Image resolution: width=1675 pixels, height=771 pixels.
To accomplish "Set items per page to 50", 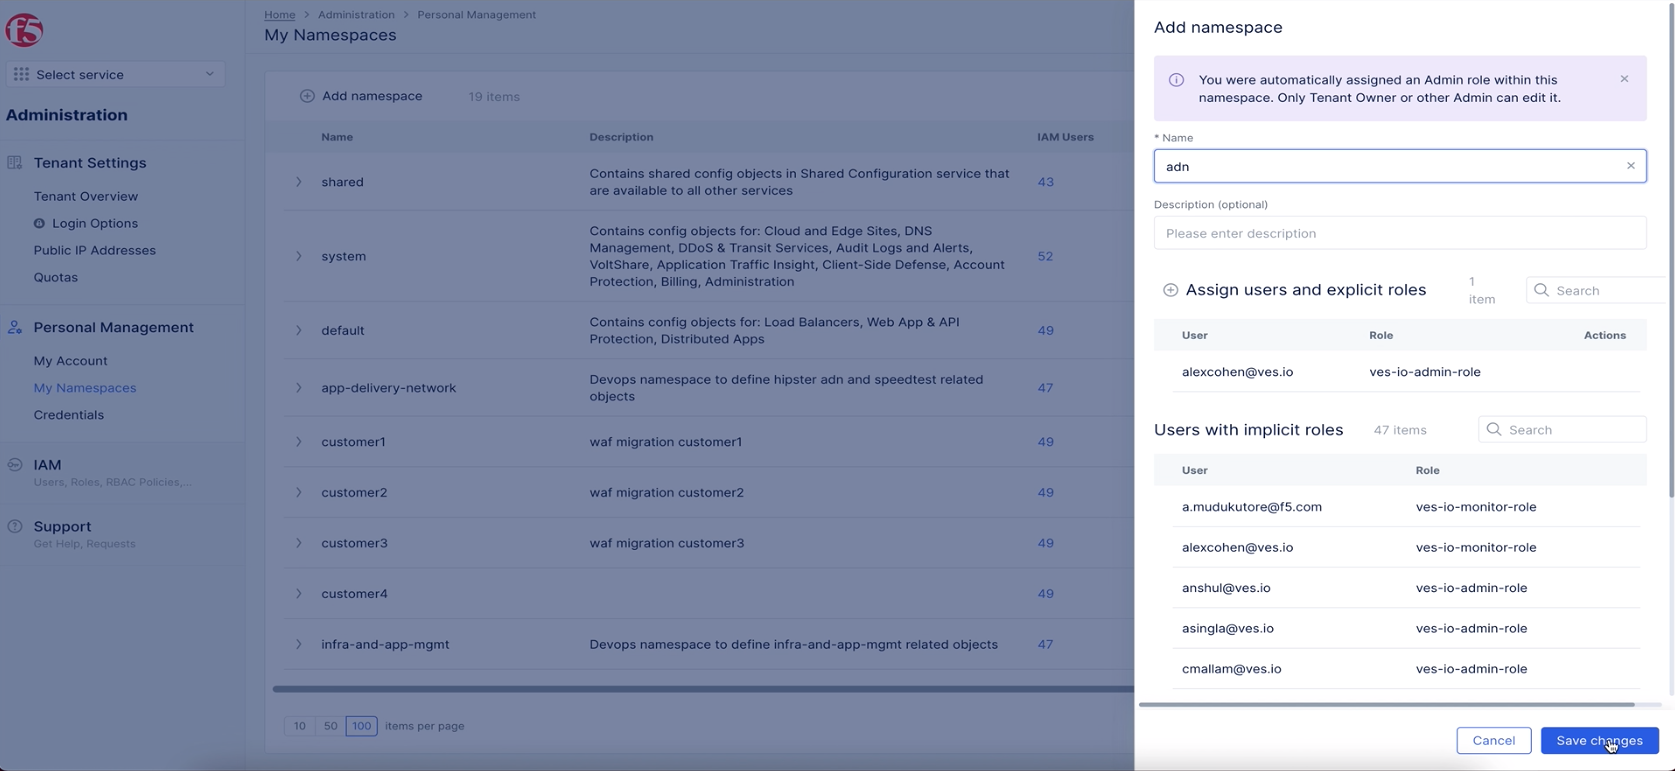I will click(x=330, y=726).
